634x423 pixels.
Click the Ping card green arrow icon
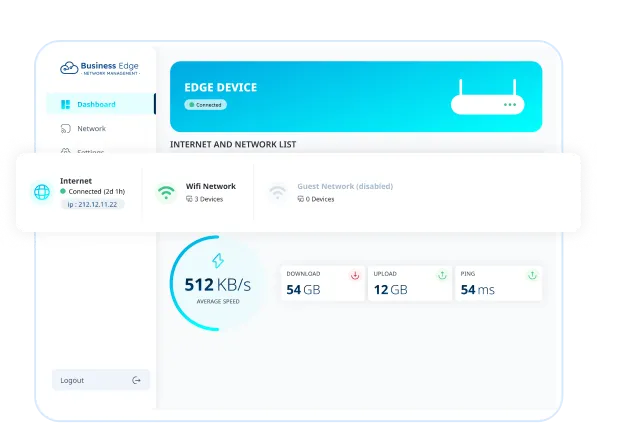[x=532, y=275]
